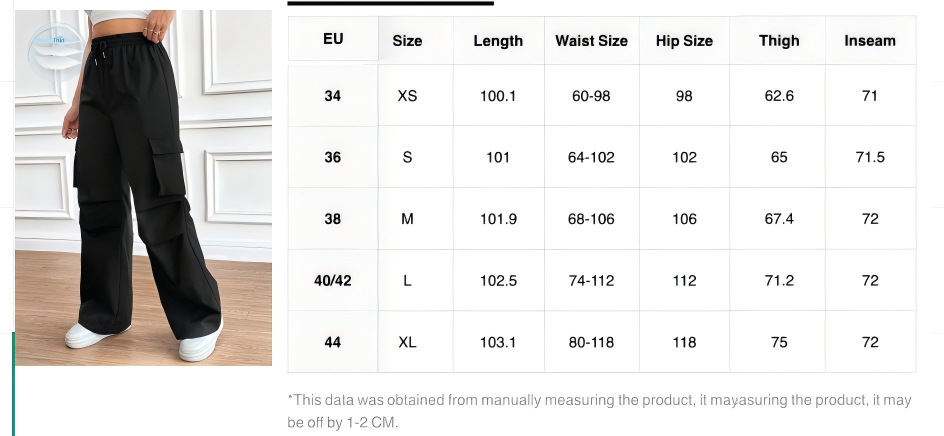The width and height of the screenshot is (944, 436).
Task: Open the black cargo pants product photo
Action: [143, 200]
